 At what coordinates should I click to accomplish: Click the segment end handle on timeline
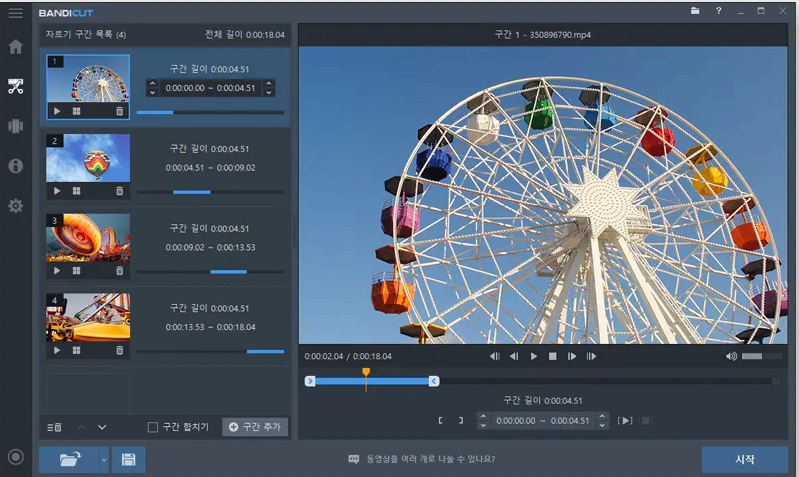(x=434, y=381)
